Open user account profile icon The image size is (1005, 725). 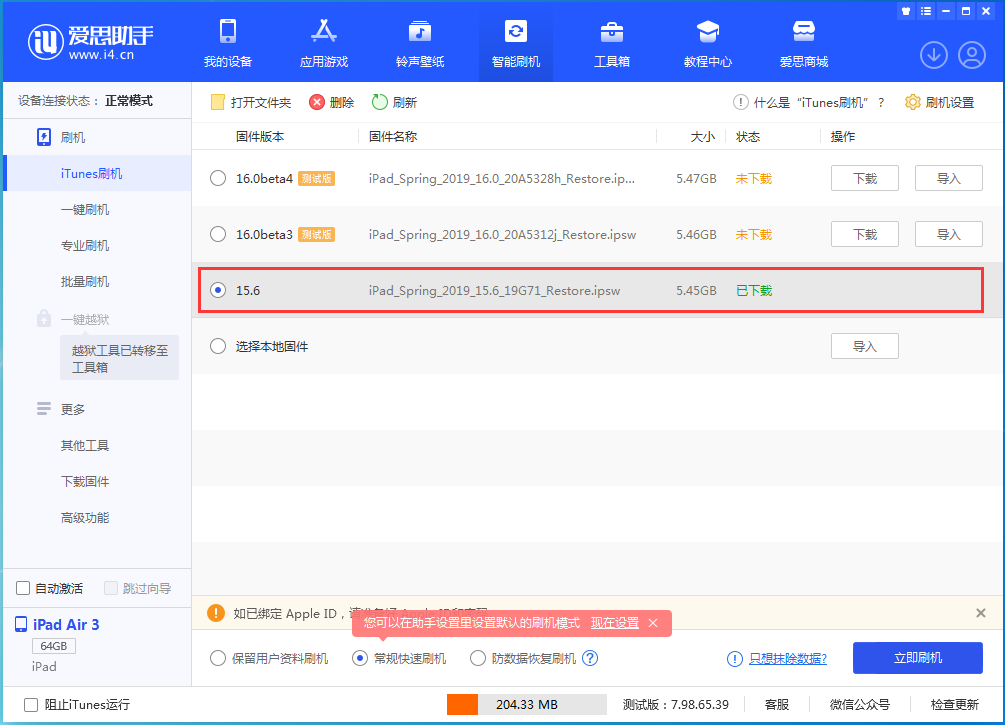coord(972,55)
